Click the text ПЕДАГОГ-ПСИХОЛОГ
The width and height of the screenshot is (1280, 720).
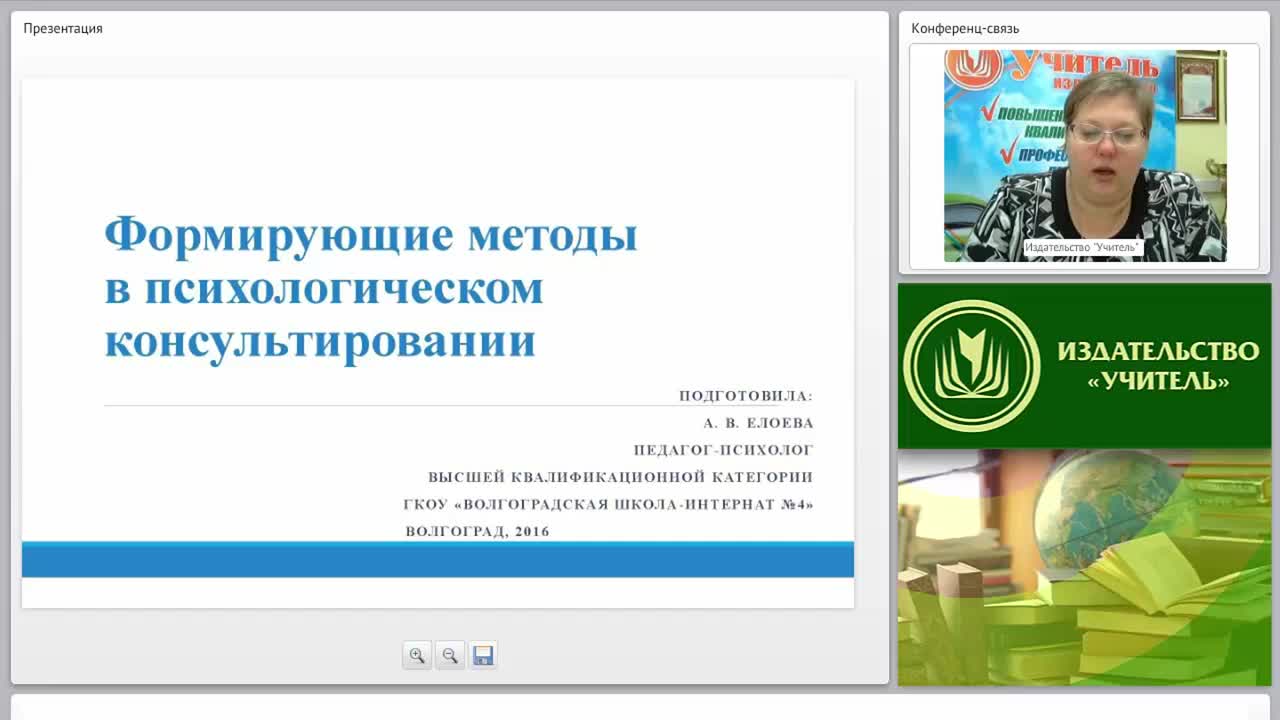pos(723,450)
